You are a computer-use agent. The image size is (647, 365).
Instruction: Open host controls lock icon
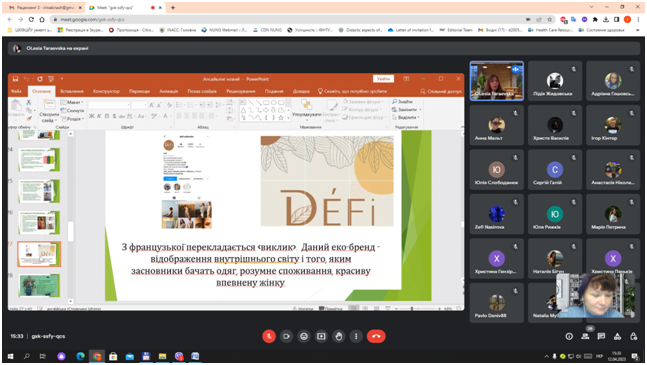(633, 337)
